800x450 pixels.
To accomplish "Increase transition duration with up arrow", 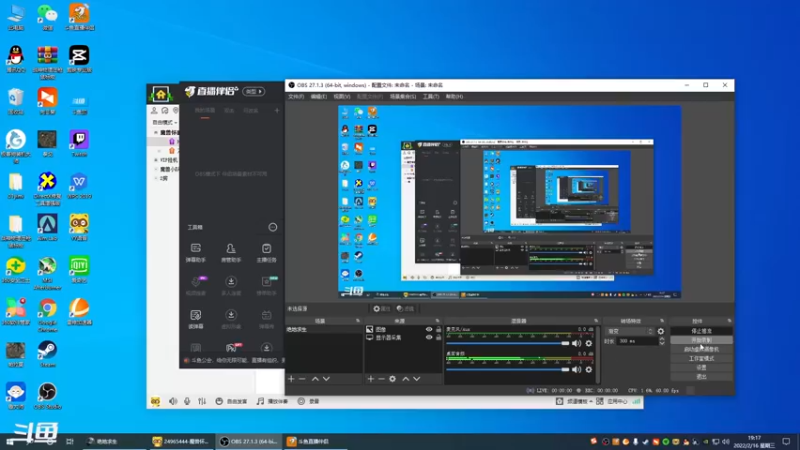I will [662, 339].
